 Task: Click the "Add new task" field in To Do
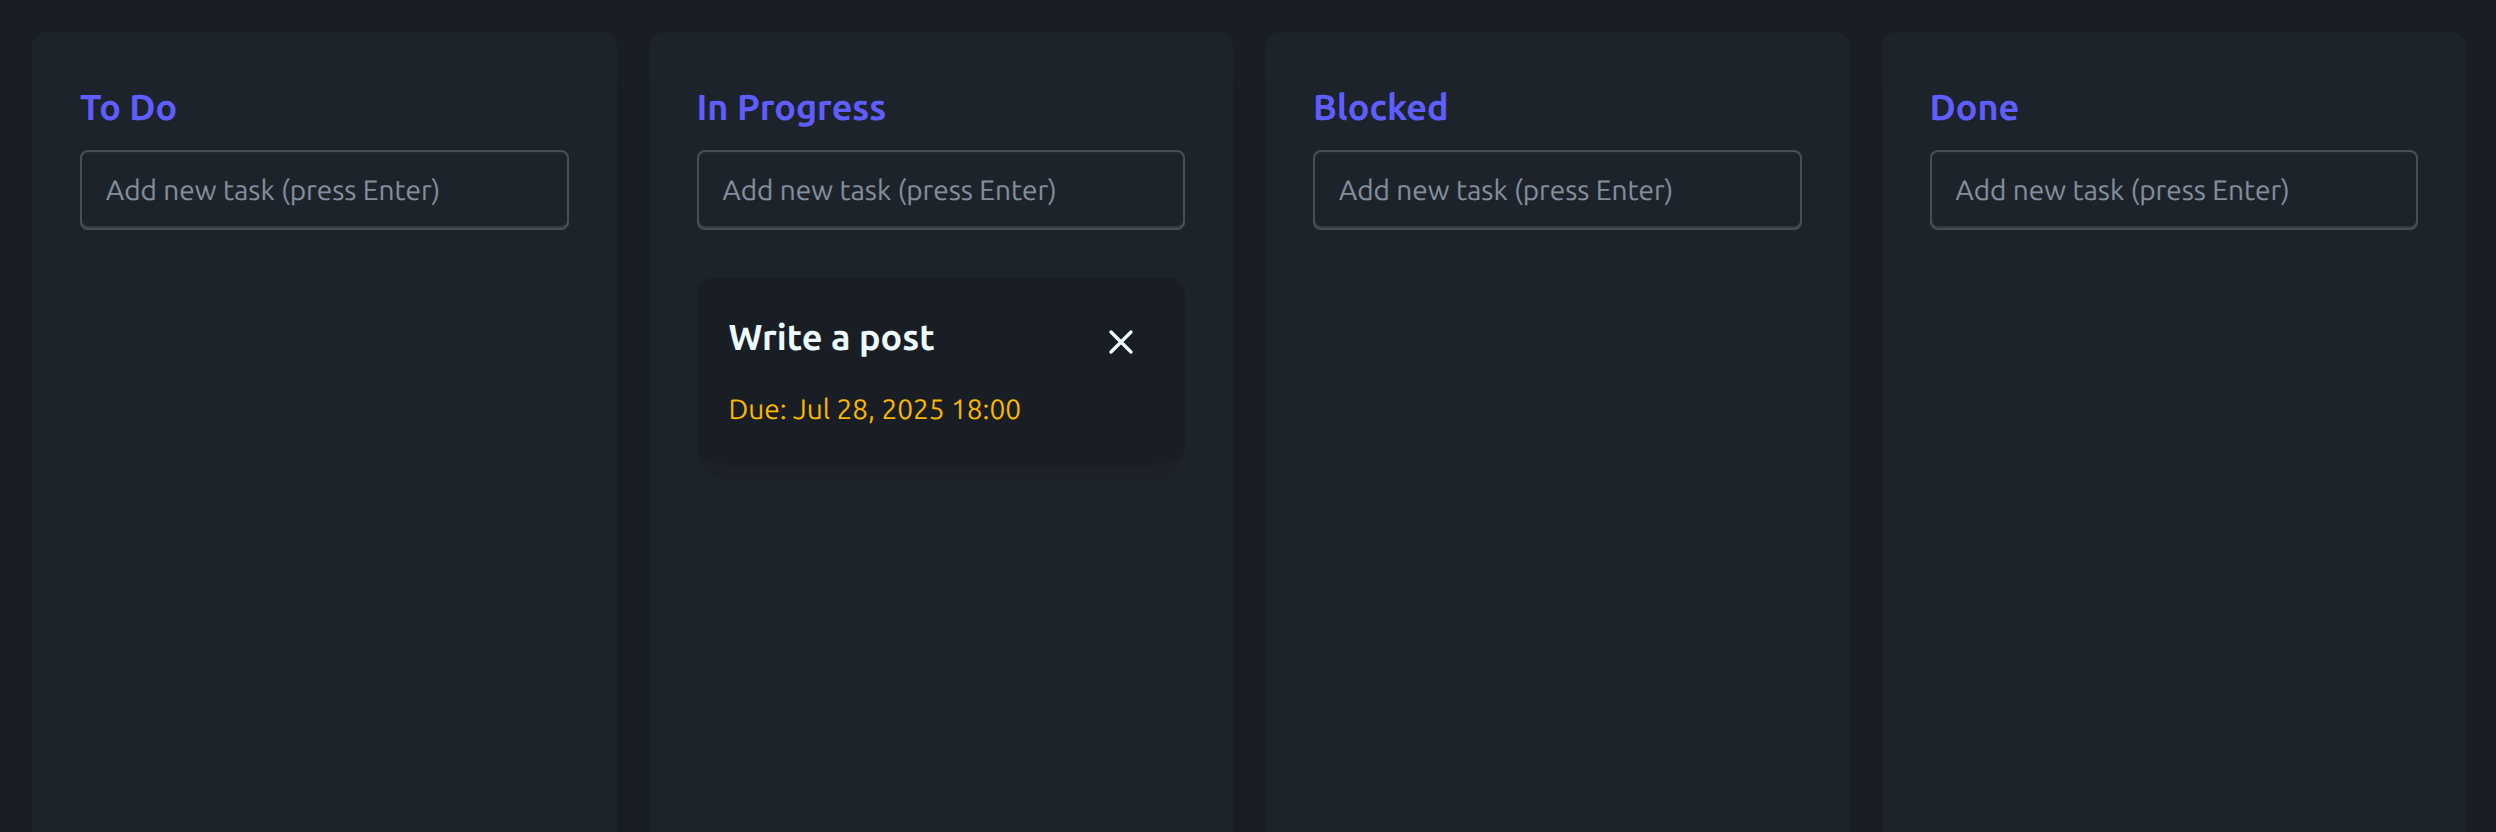pyautogui.click(x=325, y=189)
